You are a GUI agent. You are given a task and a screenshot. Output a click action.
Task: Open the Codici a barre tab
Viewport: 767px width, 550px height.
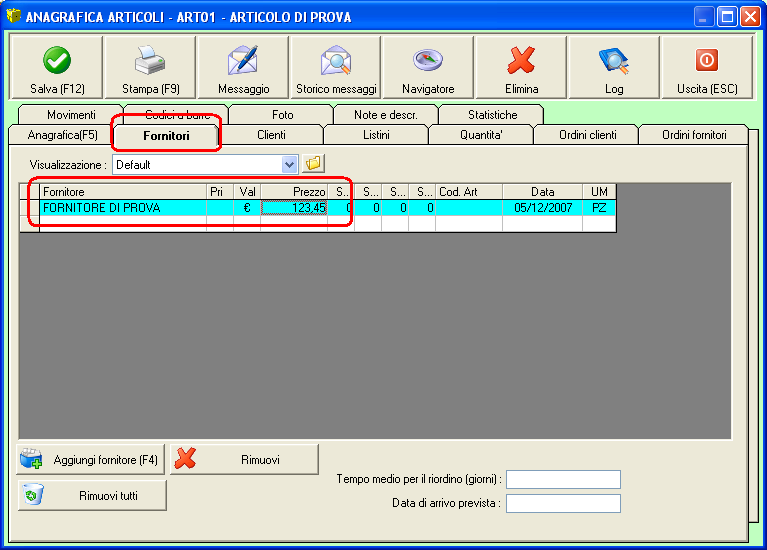[177, 115]
